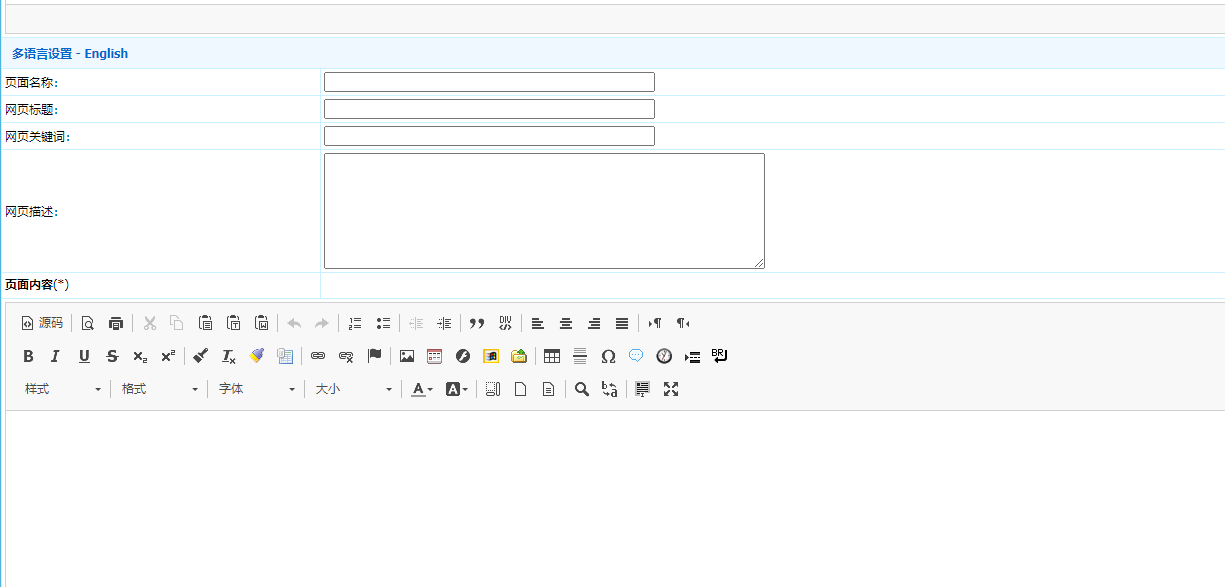
Task: Click into the 网页描述 textarea
Action: tap(544, 211)
